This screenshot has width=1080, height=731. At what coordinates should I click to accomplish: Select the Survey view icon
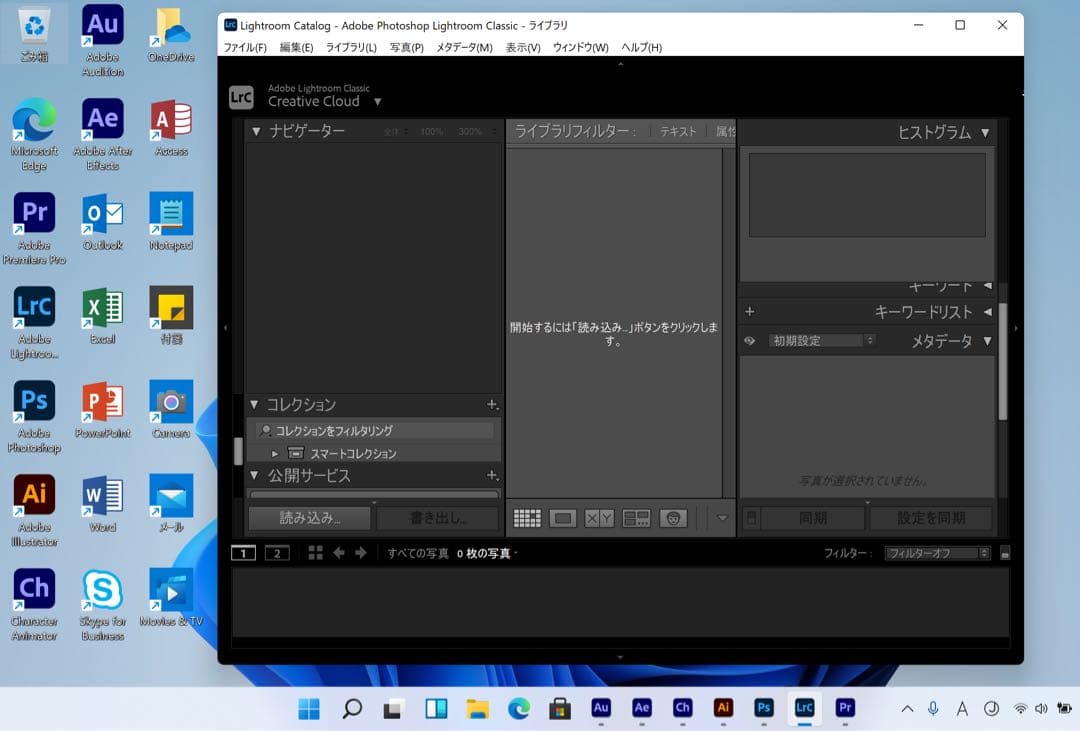point(637,517)
